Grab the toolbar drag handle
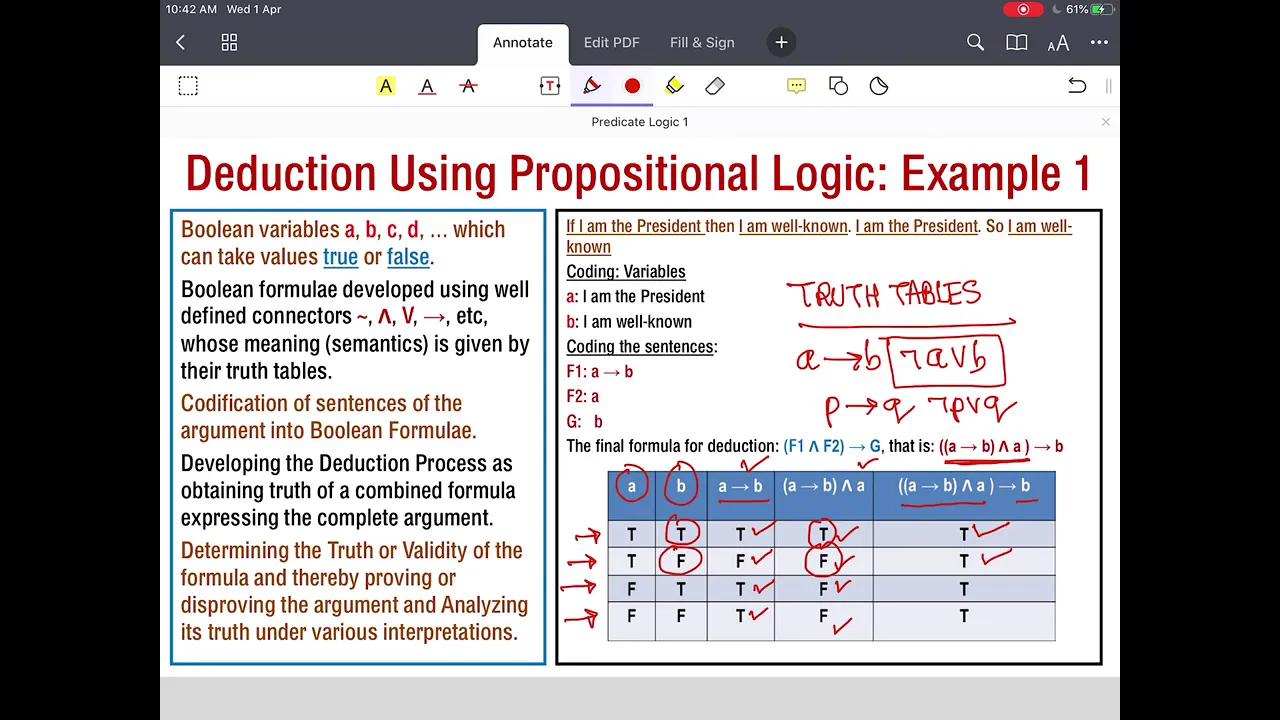Viewport: 1280px width, 720px height. coord(1108,86)
